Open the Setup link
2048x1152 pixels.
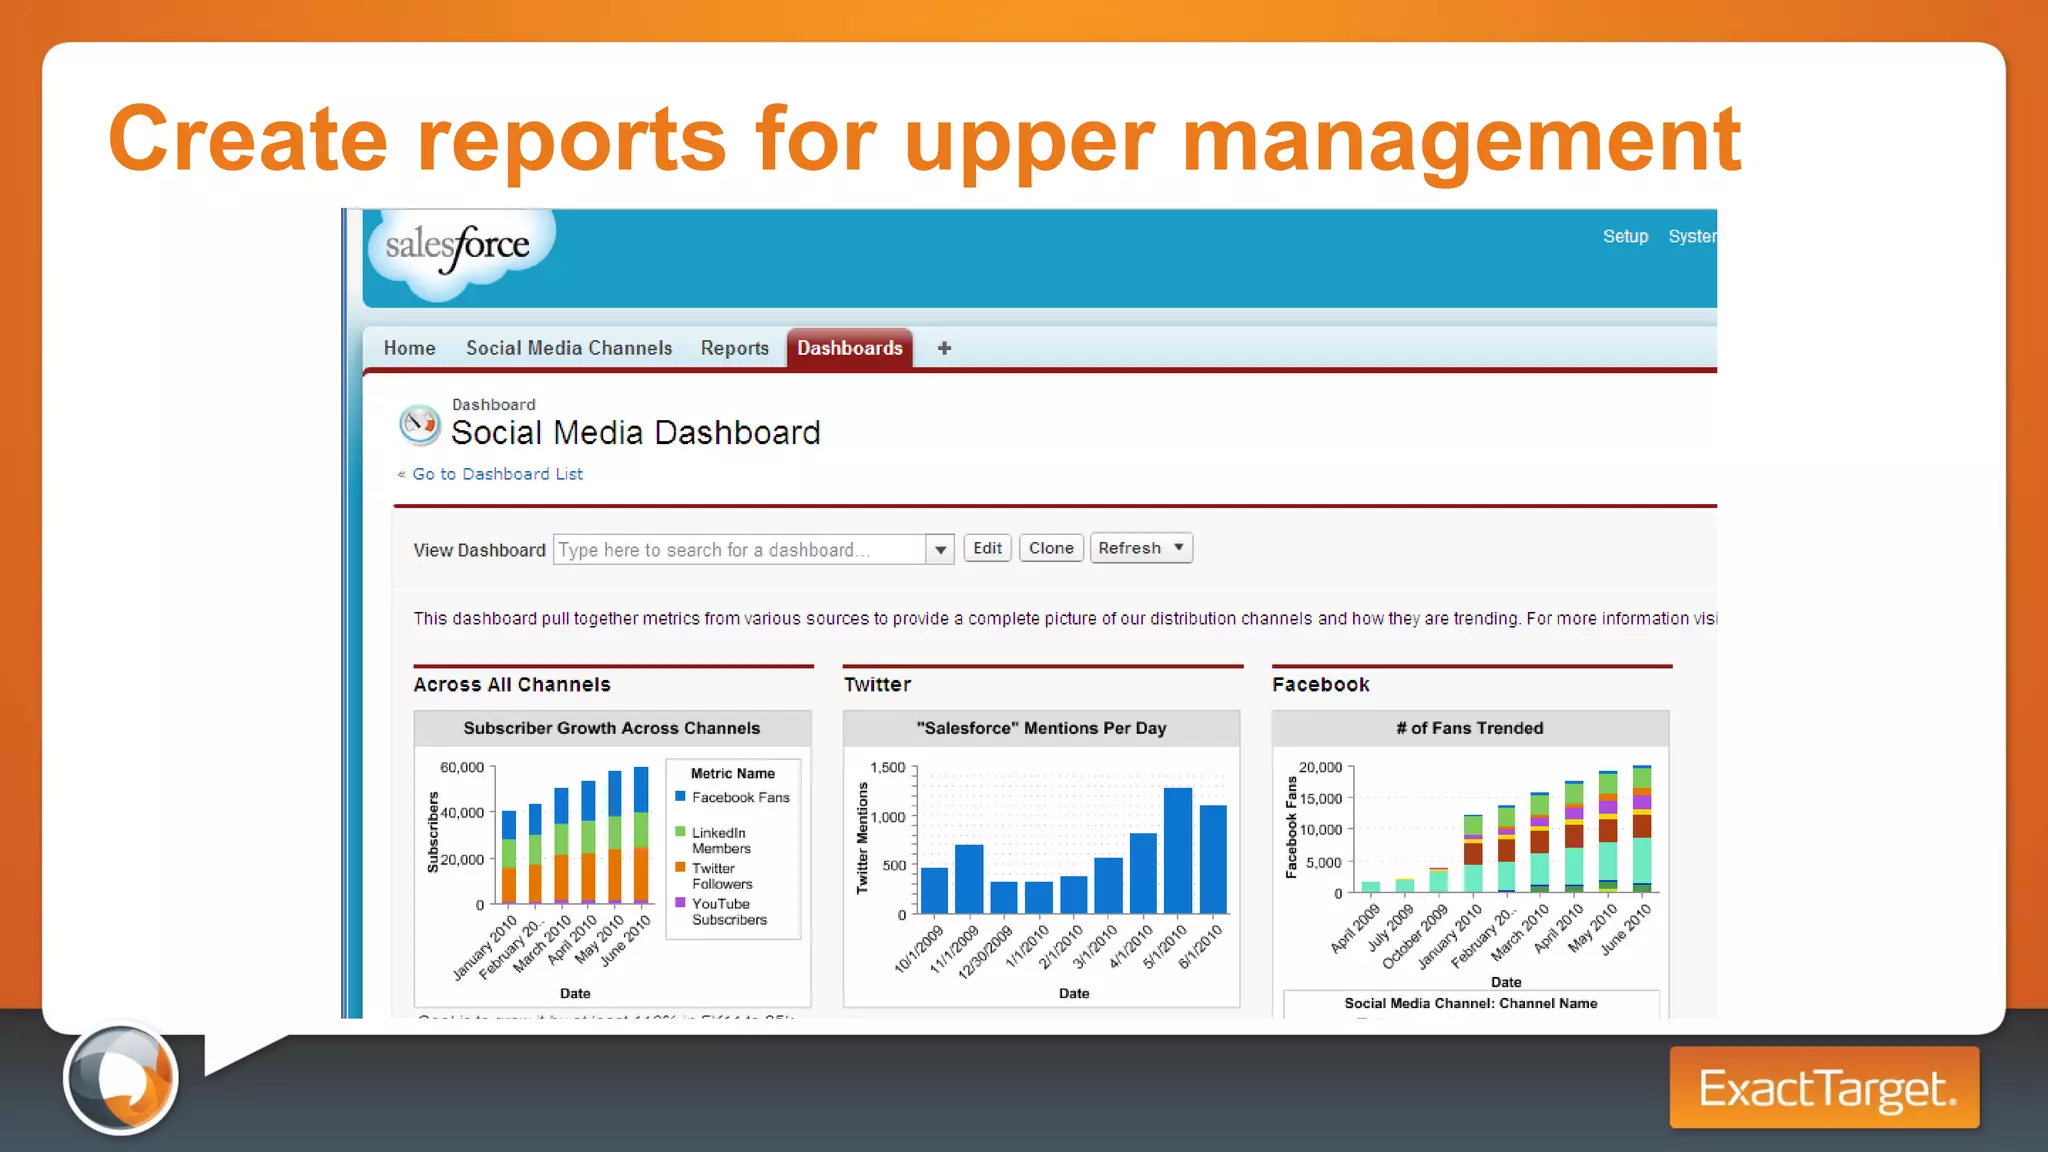[x=1625, y=236]
